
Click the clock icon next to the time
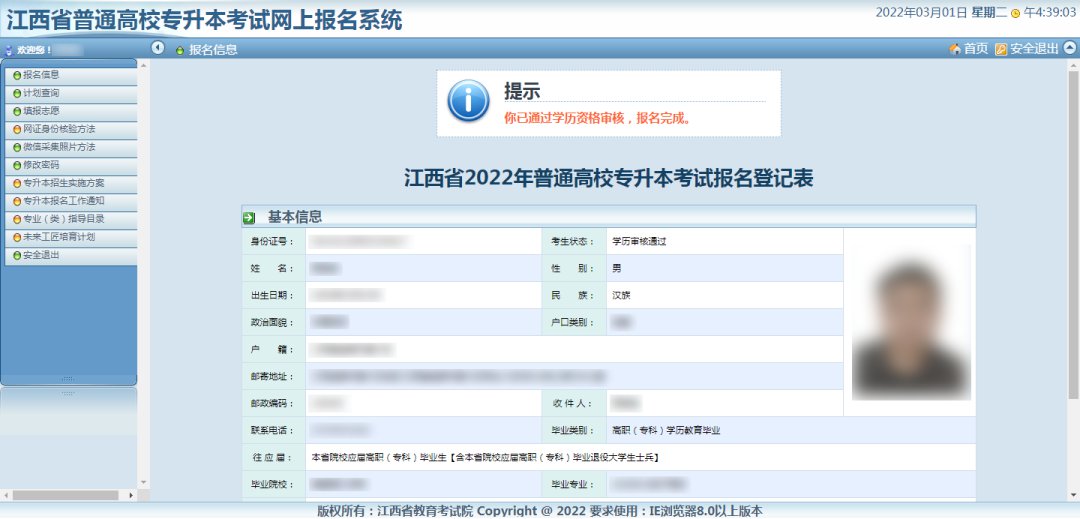(x=1015, y=13)
